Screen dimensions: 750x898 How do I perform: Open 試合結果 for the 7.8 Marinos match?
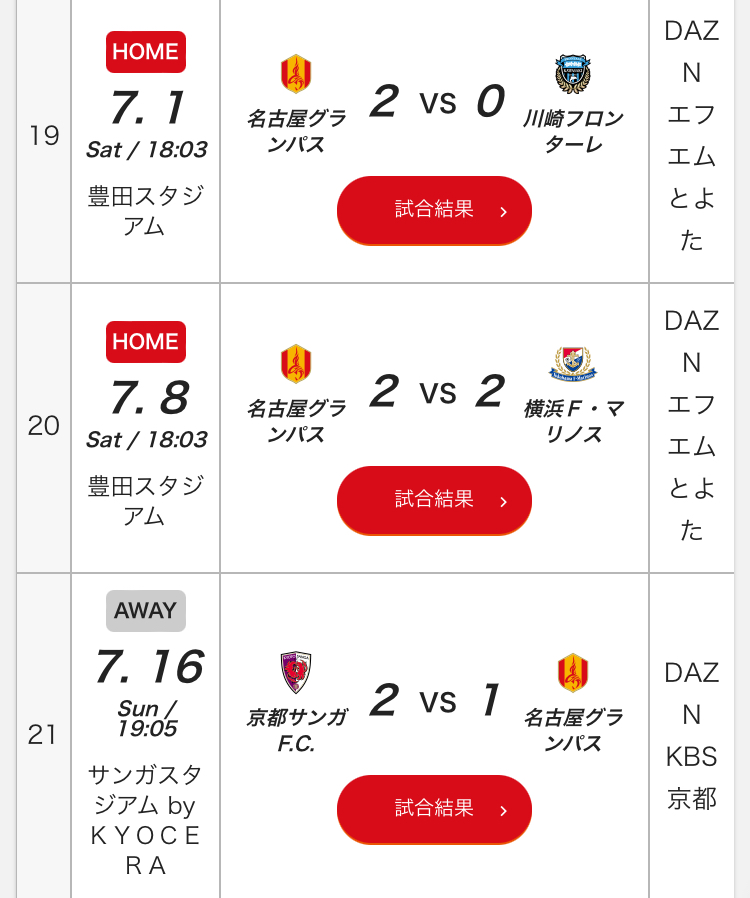pyautogui.click(x=434, y=501)
